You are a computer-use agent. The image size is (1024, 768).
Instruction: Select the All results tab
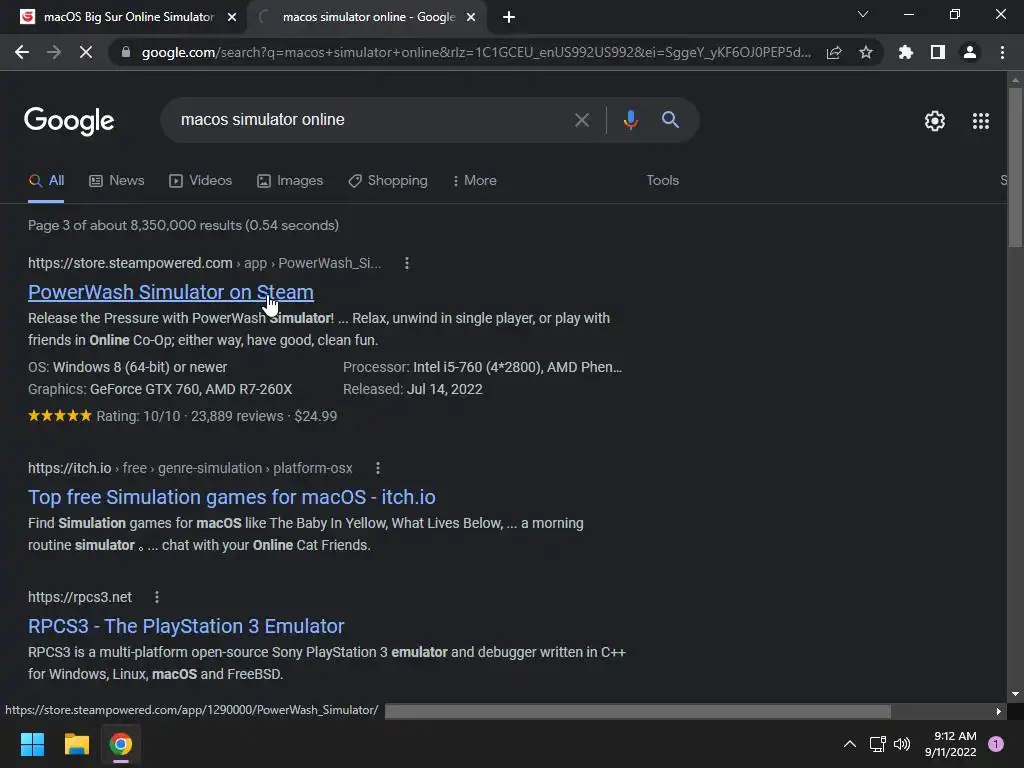(46, 181)
